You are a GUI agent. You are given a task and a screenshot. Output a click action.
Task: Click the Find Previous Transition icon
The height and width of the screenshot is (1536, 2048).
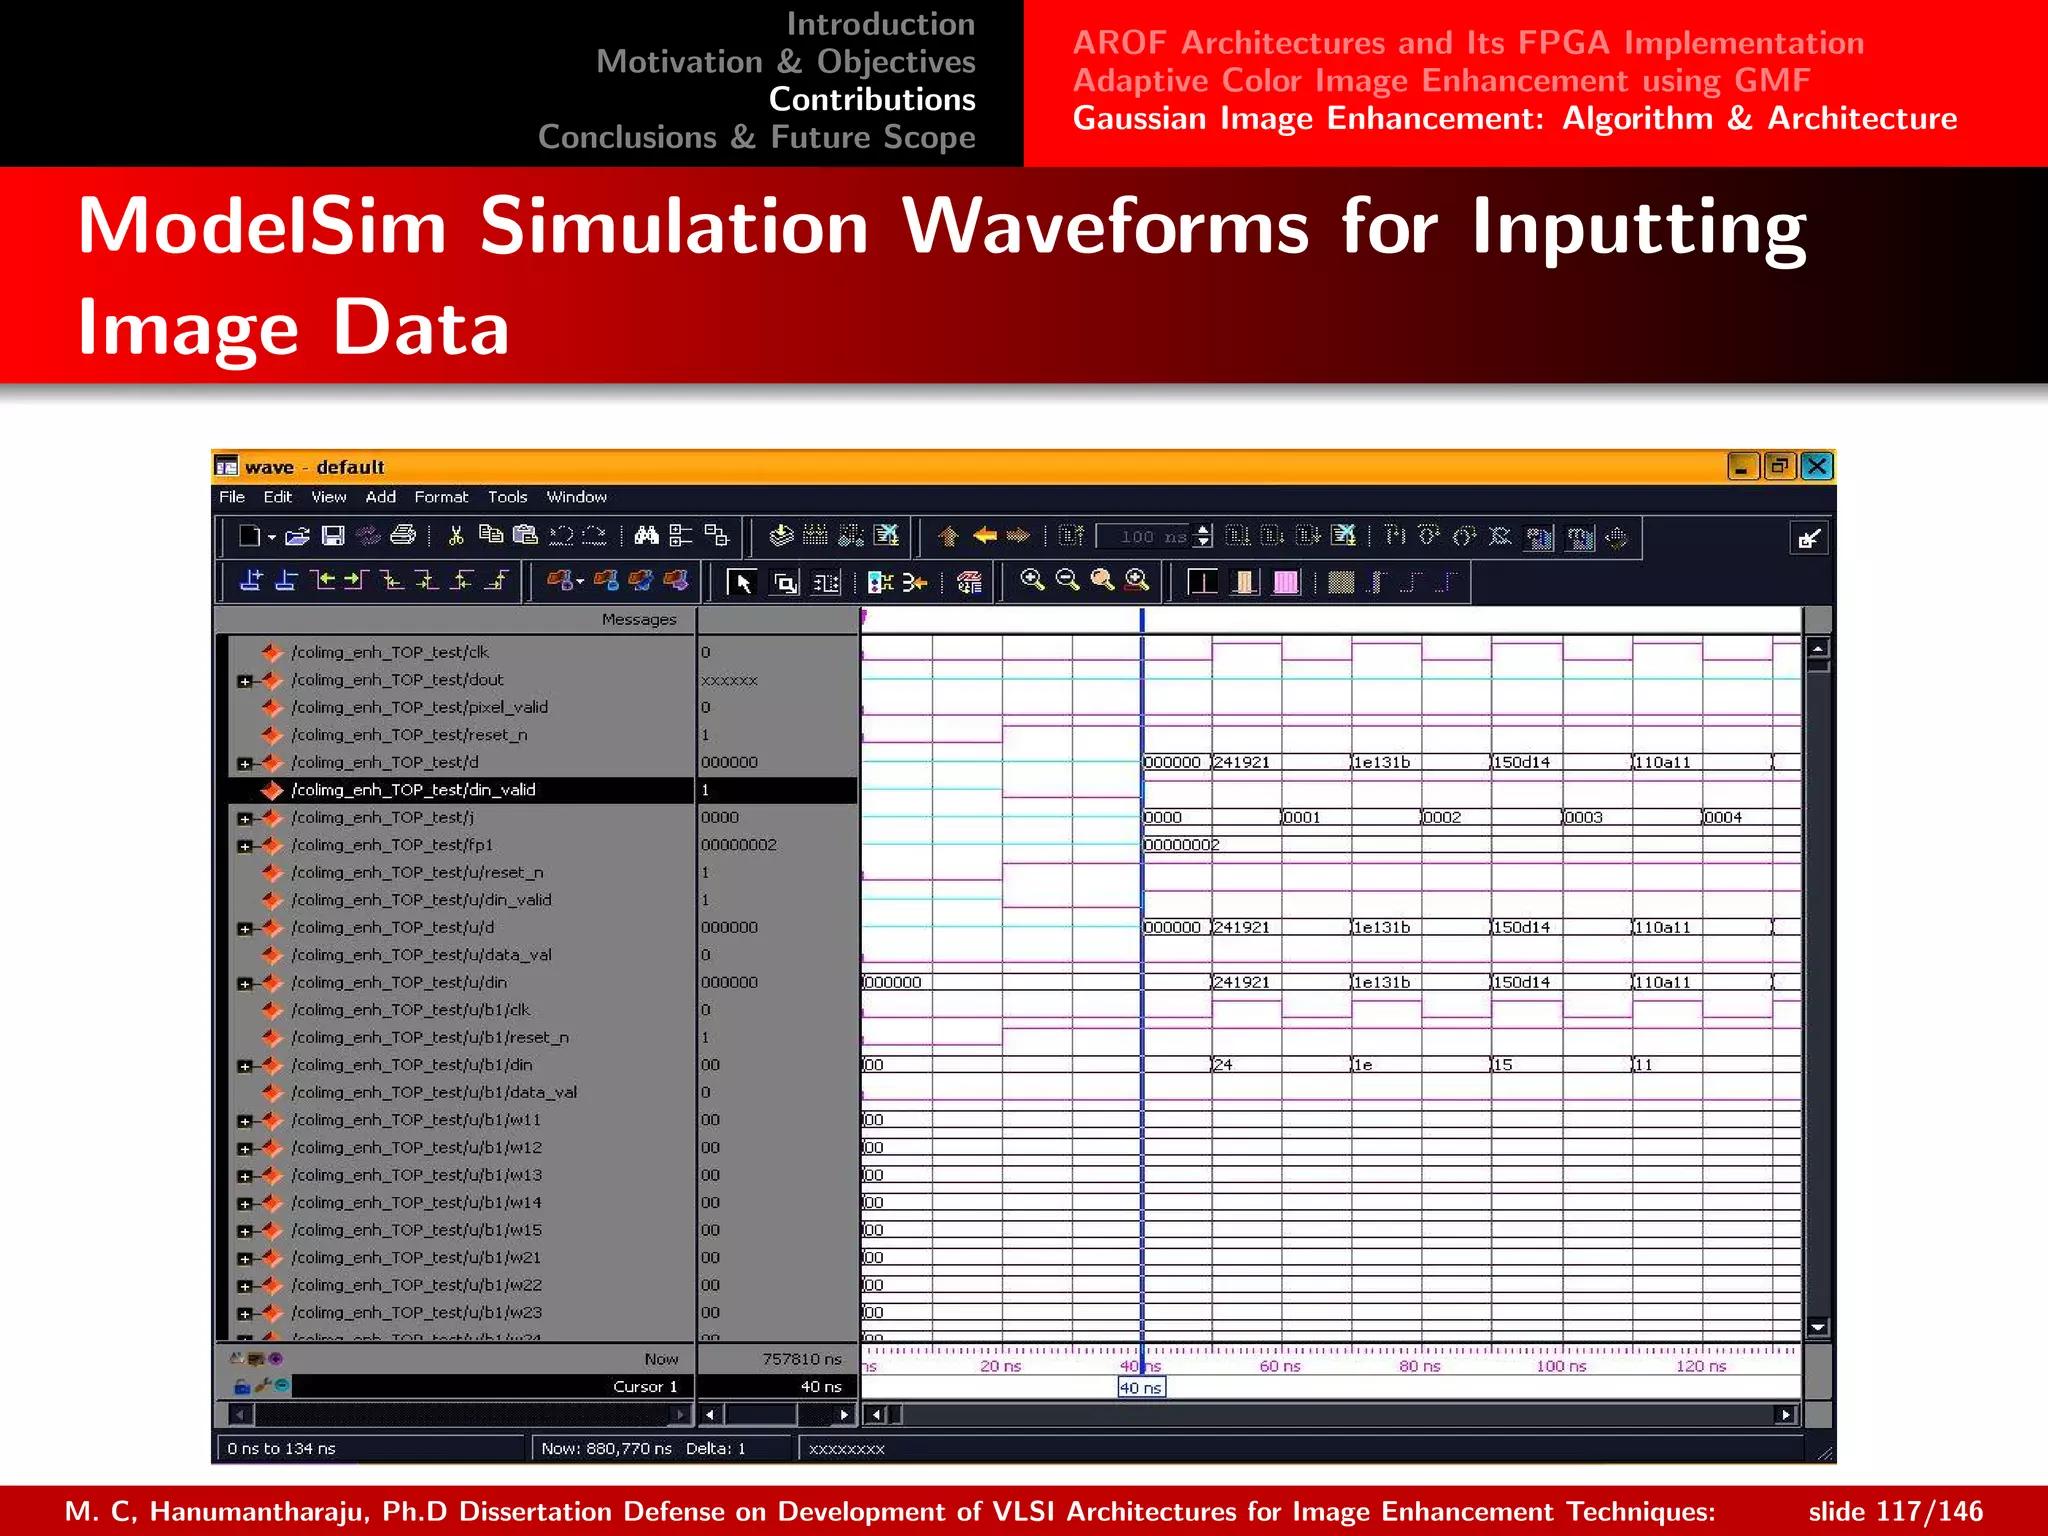[322, 581]
